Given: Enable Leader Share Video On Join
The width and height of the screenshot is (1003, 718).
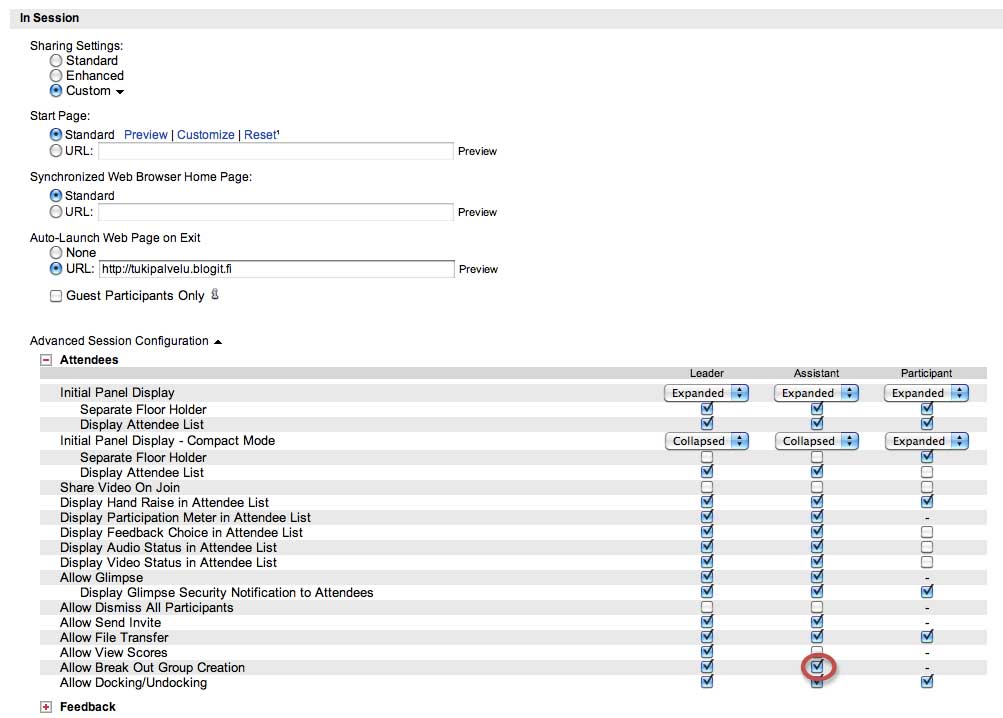Looking at the screenshot, I should pos(707,487).
